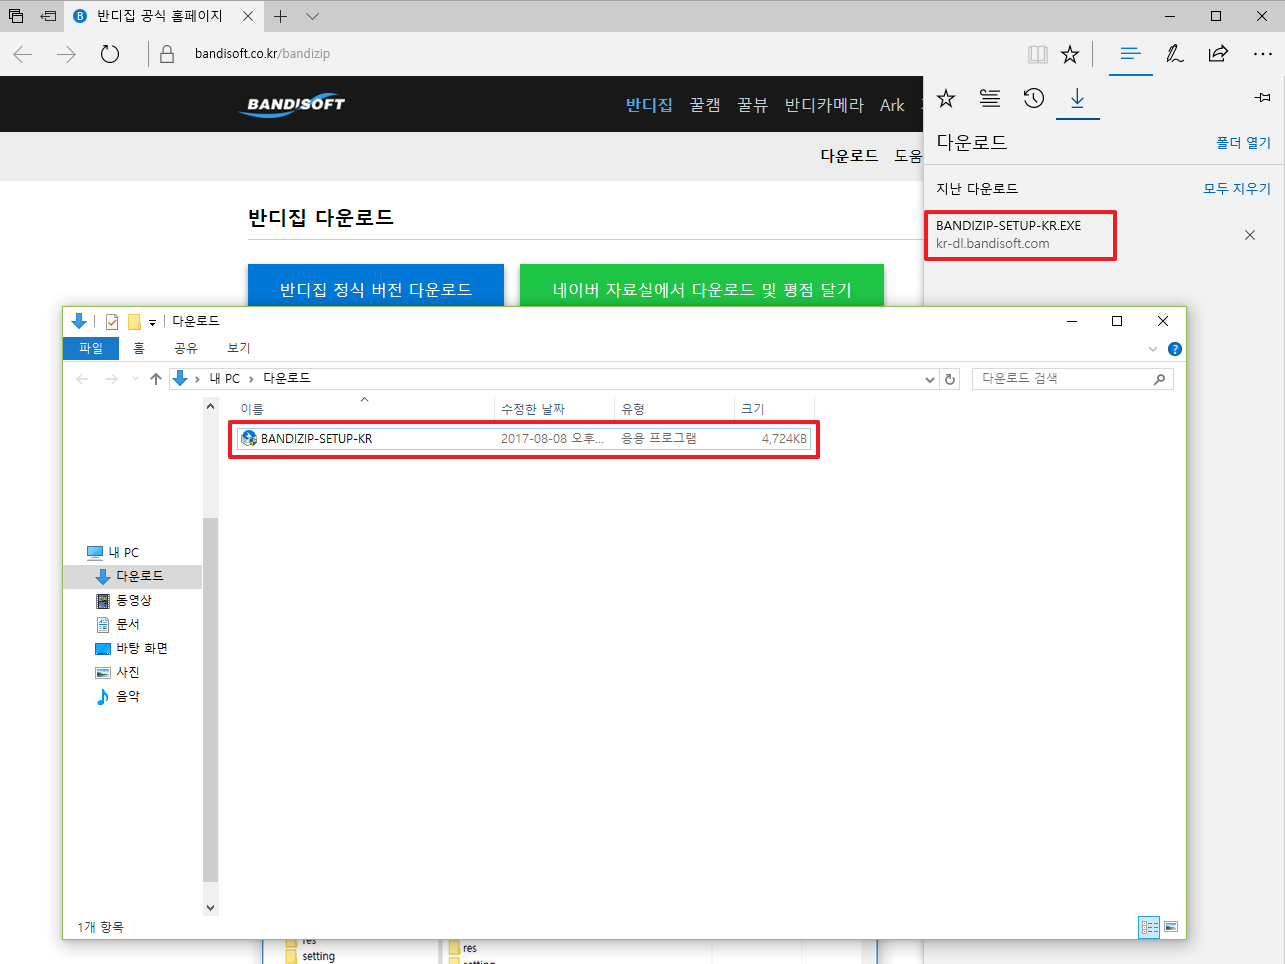Screen dimensions: 1285x964
Task: Open BANDIZIP-SETUP-KR.EXE entry in downloads pane
Action: (x=1021, y=235)
